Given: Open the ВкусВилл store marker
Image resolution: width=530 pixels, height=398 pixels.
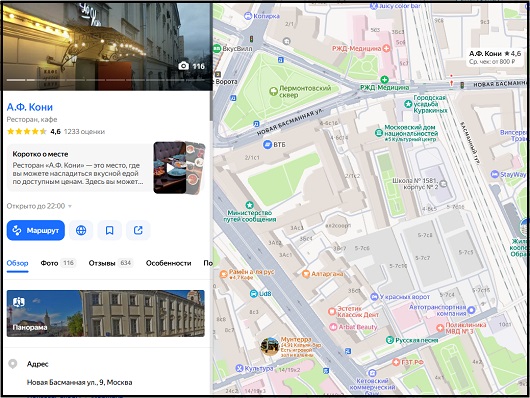Looking at the screenshot, I should pos(217,48).
